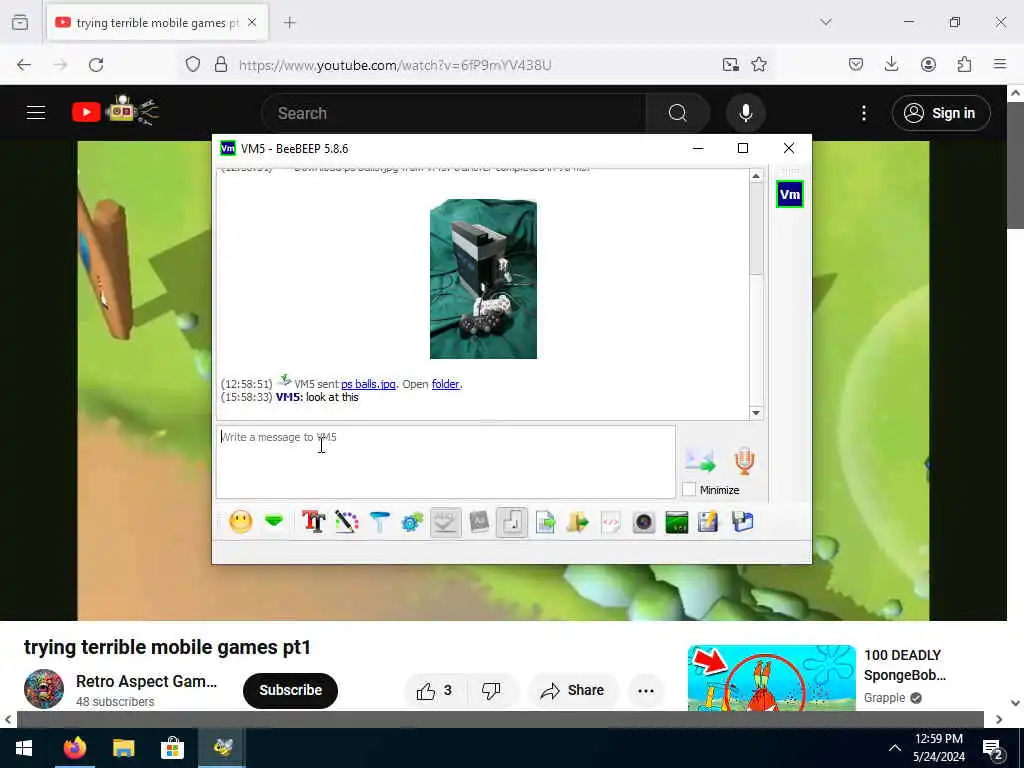Open the 100 DEADLY SpongeBob video thumbnail
The height and width of the screenshot is (768, 1024).
(771, 677)
